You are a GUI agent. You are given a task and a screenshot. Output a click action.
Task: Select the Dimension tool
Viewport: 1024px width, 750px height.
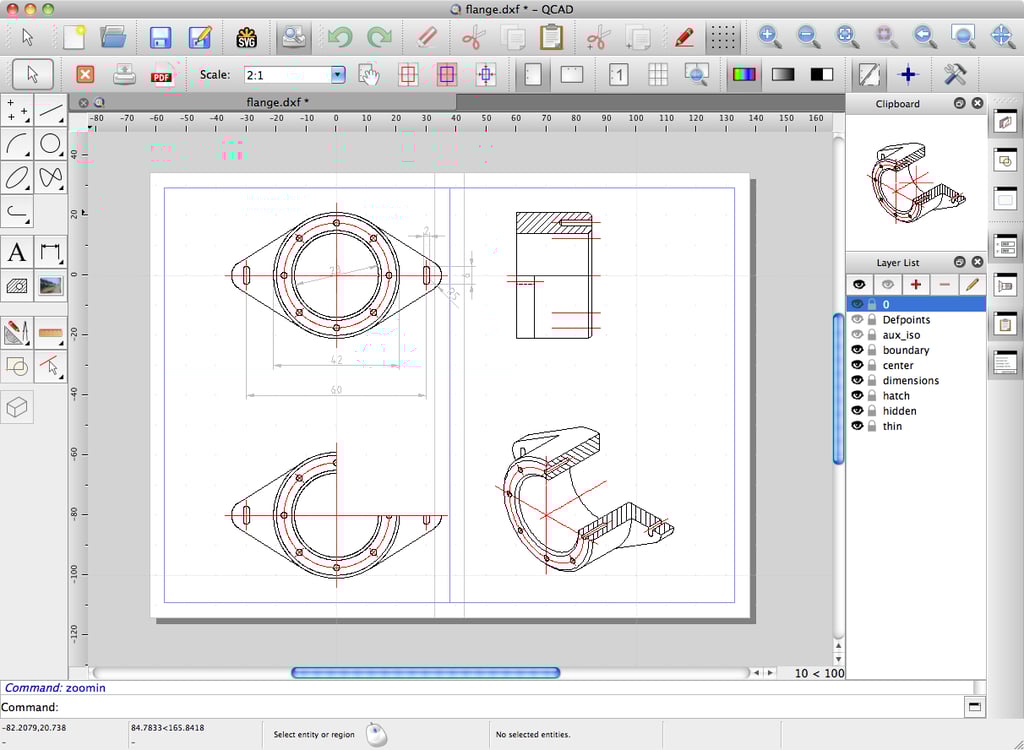[51, 253]
